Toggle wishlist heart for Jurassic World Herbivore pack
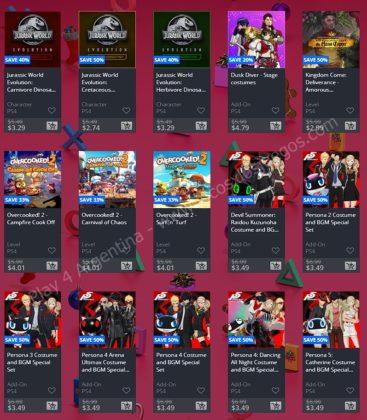The width and height of the screenshot is (367, 420). click(201, 110)
